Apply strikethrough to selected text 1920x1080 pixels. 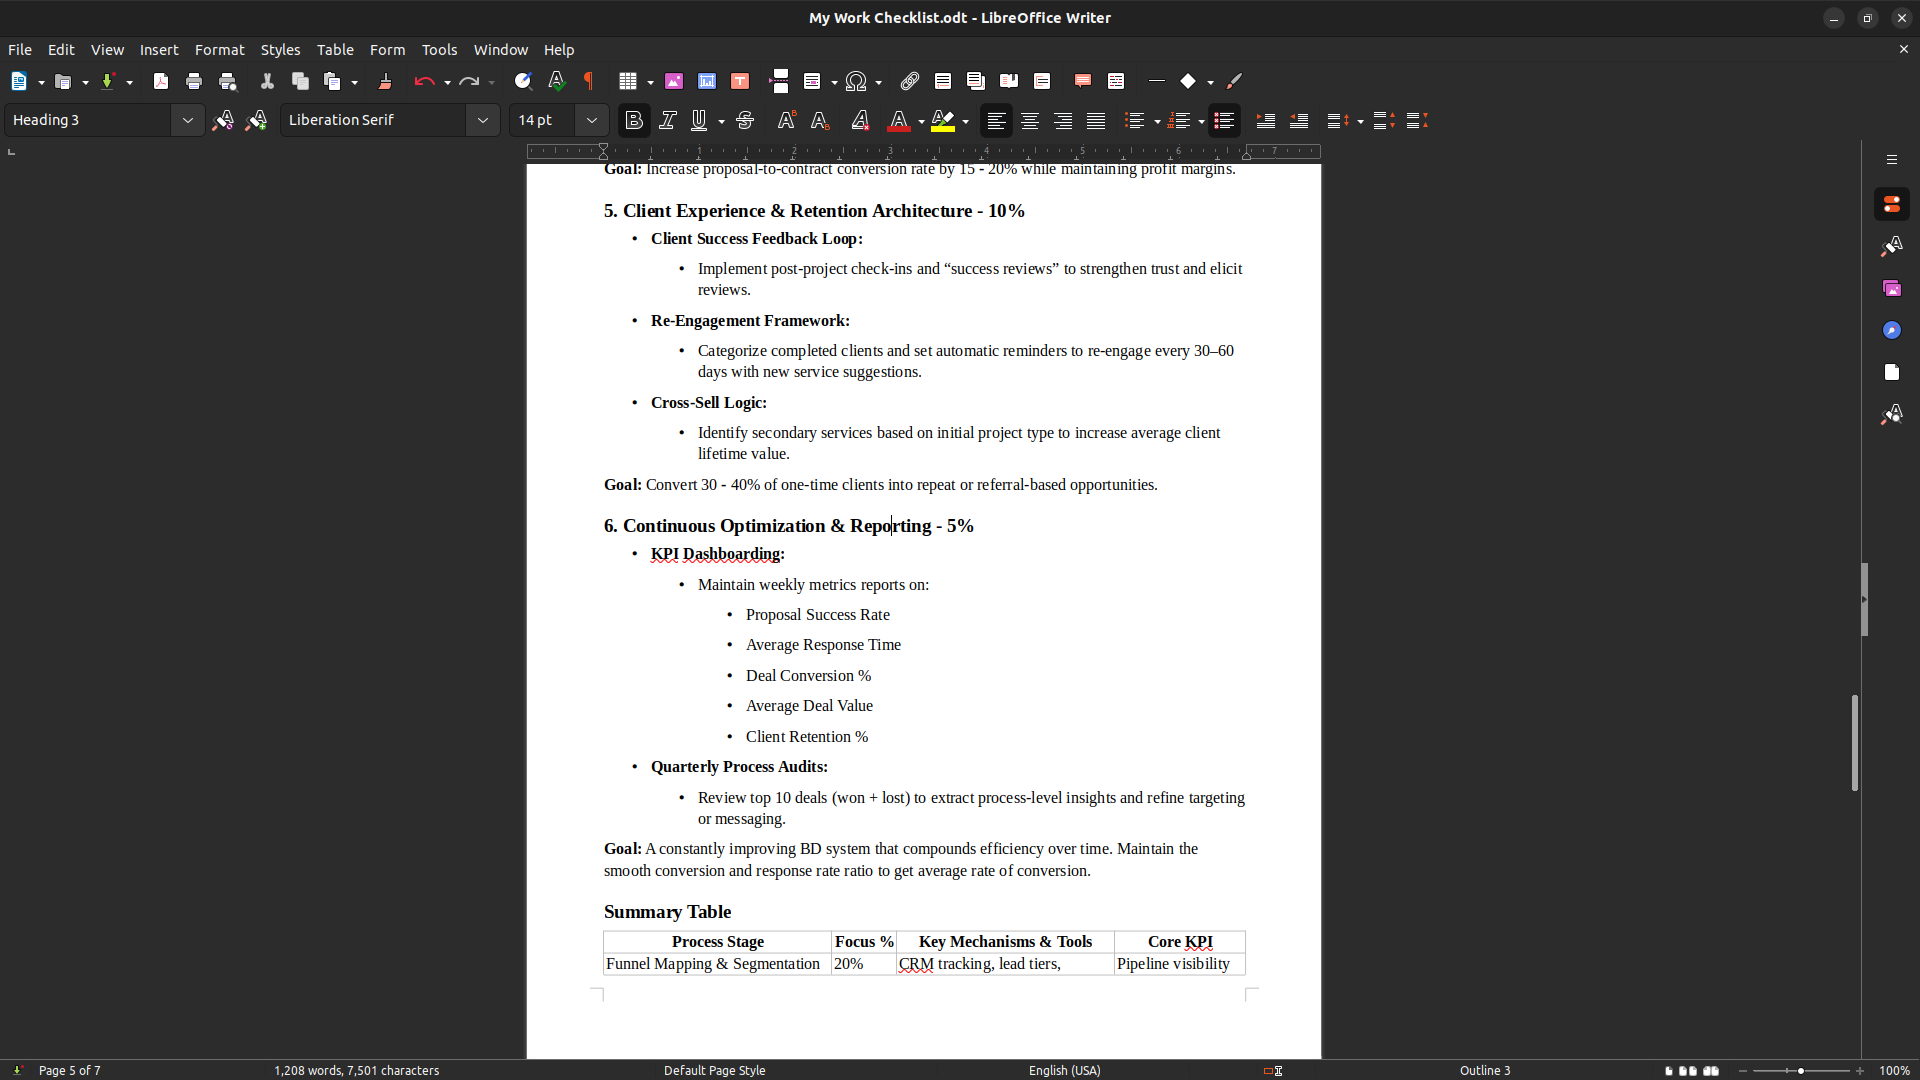tap(745, 121)
